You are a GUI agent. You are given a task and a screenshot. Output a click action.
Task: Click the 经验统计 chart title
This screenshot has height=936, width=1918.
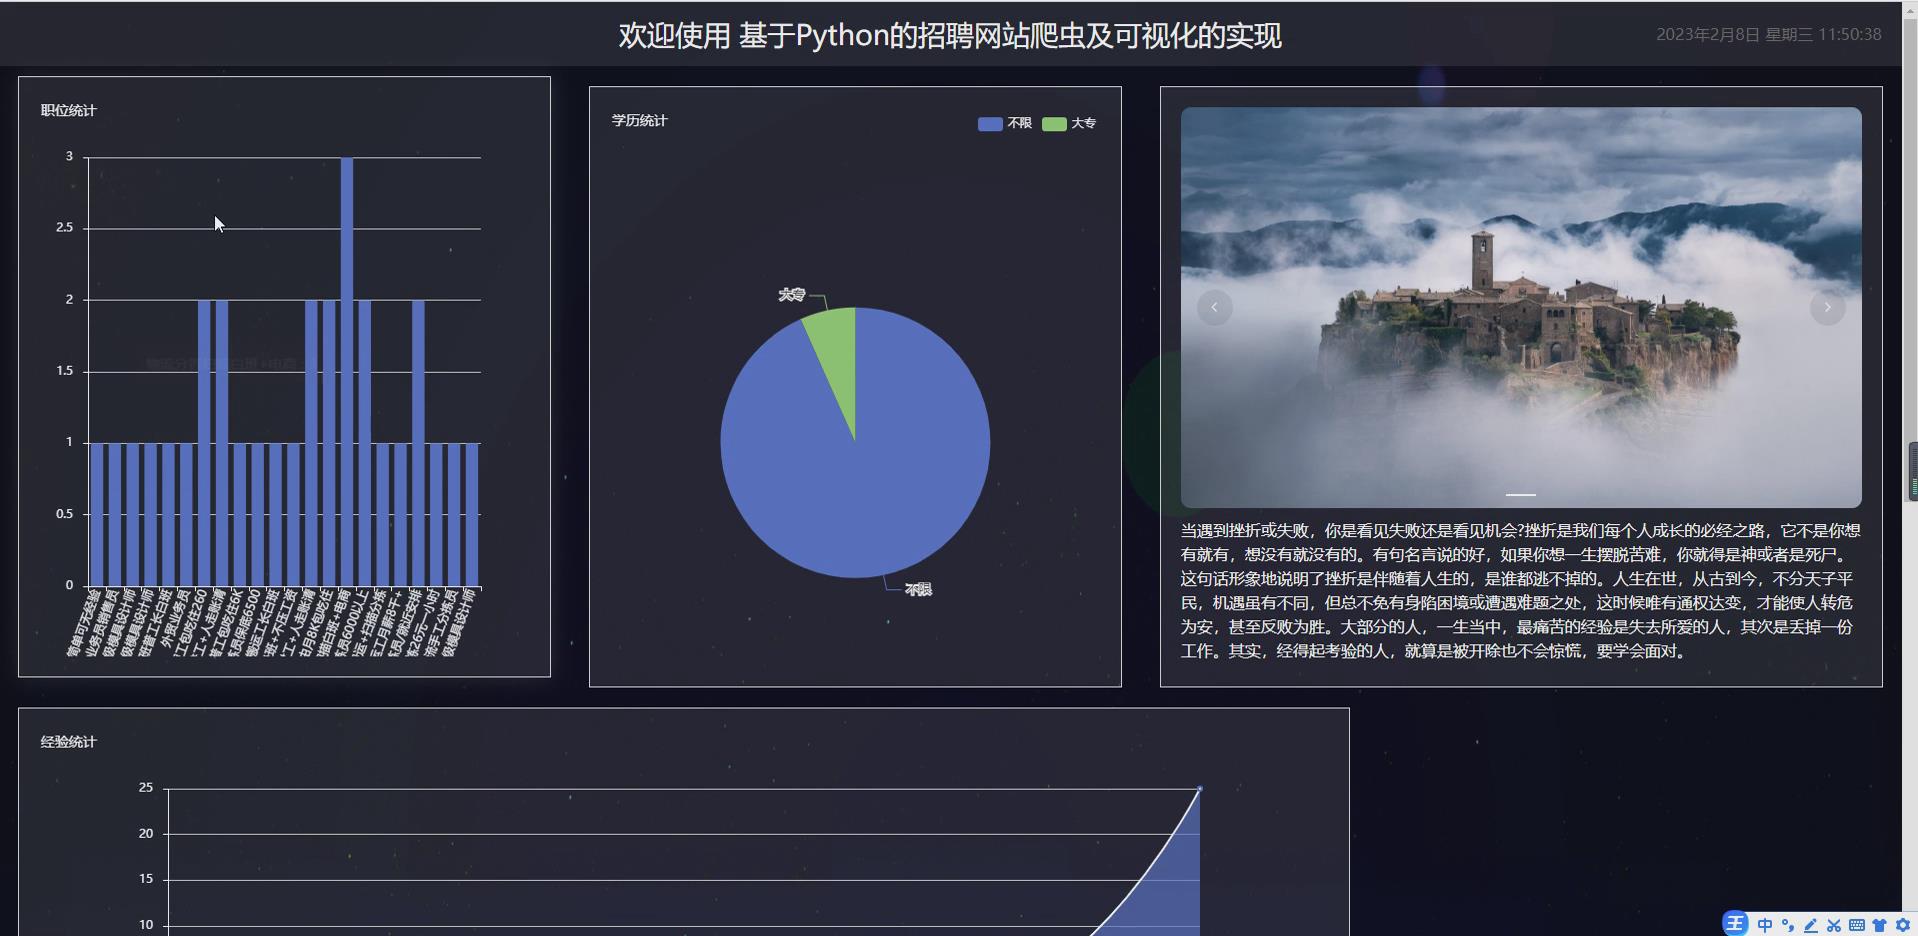click(x=68, y=742)
